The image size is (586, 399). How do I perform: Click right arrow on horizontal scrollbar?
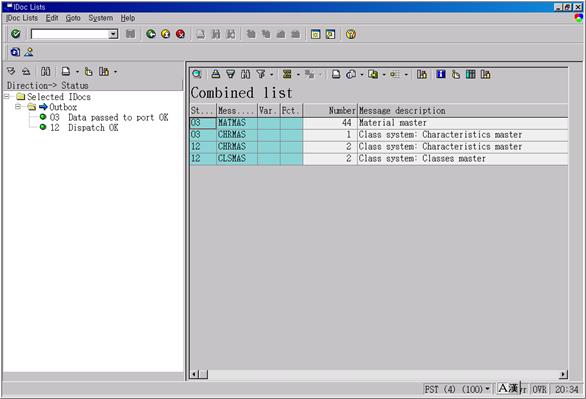pos(563,374)
